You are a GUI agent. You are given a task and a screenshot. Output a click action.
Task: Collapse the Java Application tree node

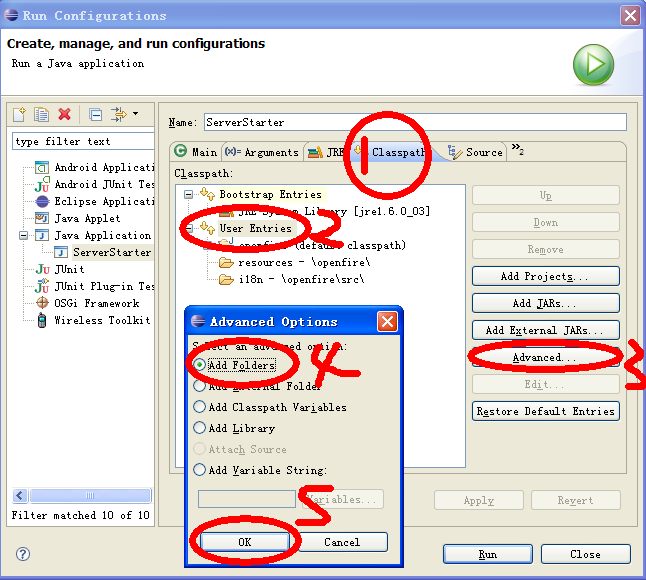[x=23, y=236]
